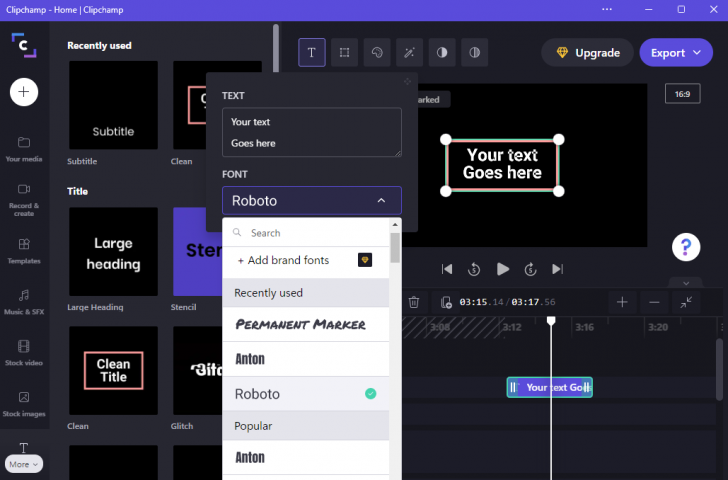728x480 pixels.
Task: Collapse the Roboto font dropdown
Action: point(312,201)
